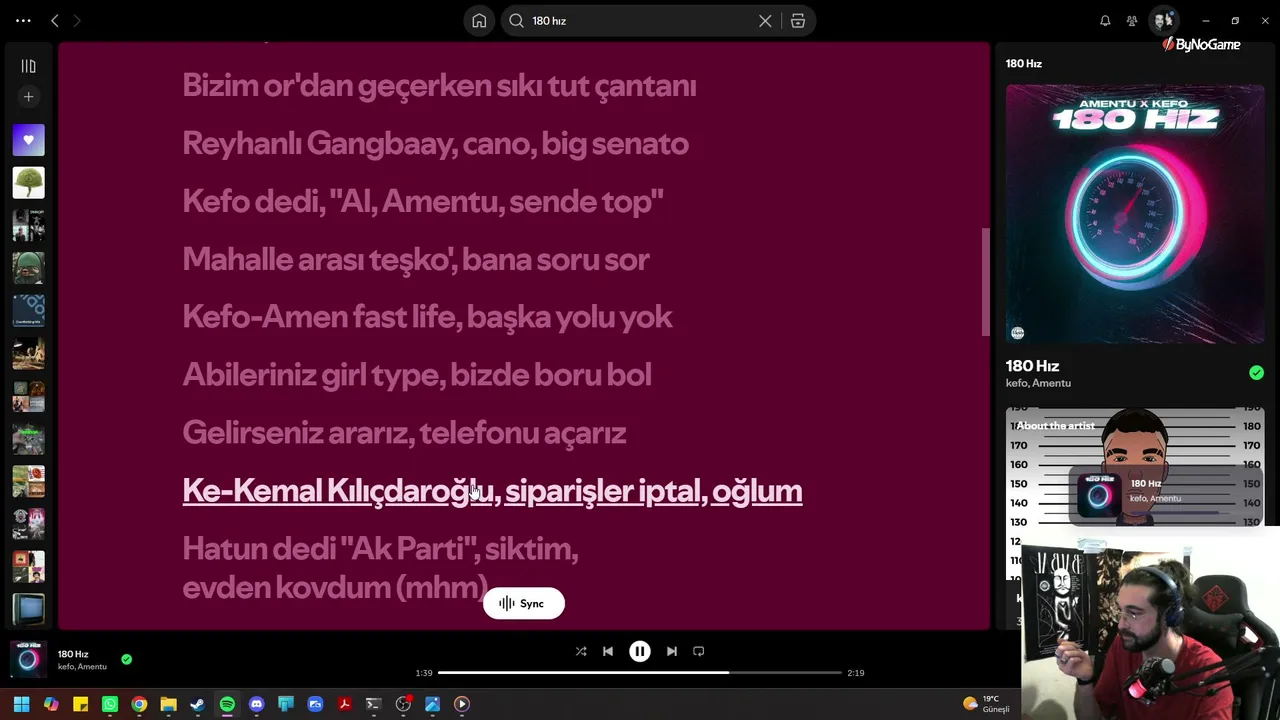Open the terminal from the taskbar
The image size is (1280, 720).
(x=373, y=704)
